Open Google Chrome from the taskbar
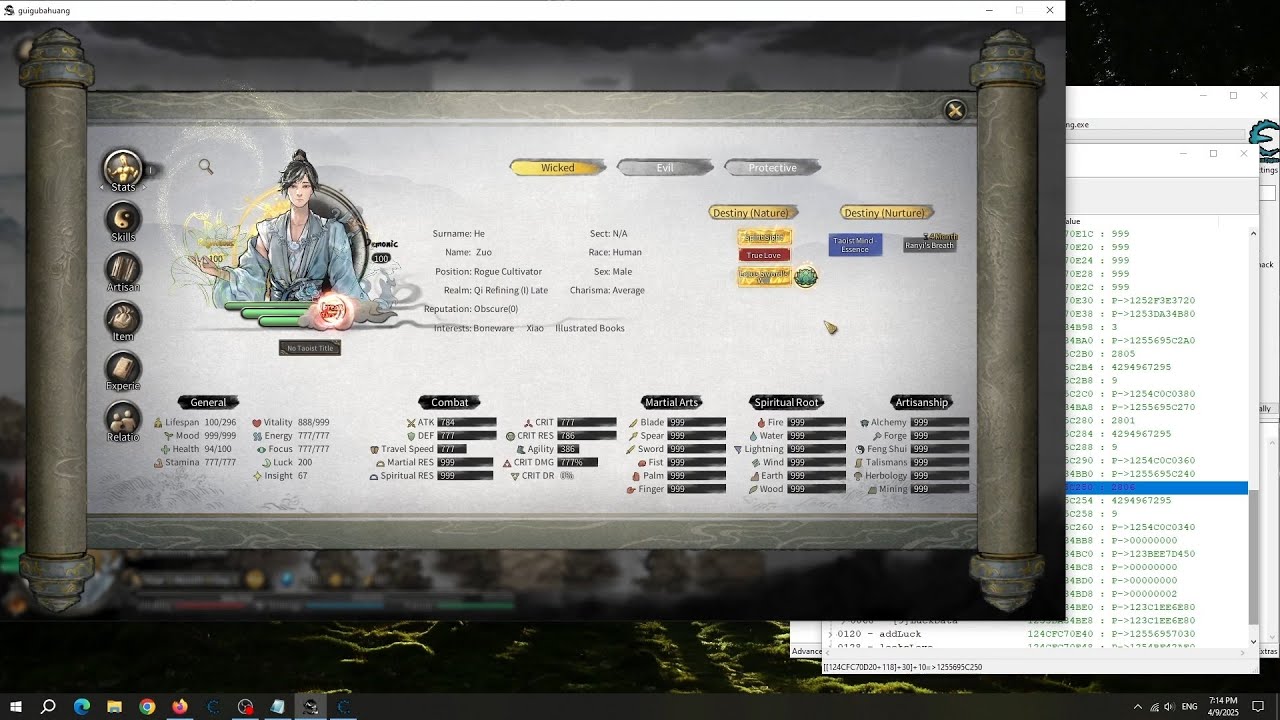 [147, 706]
